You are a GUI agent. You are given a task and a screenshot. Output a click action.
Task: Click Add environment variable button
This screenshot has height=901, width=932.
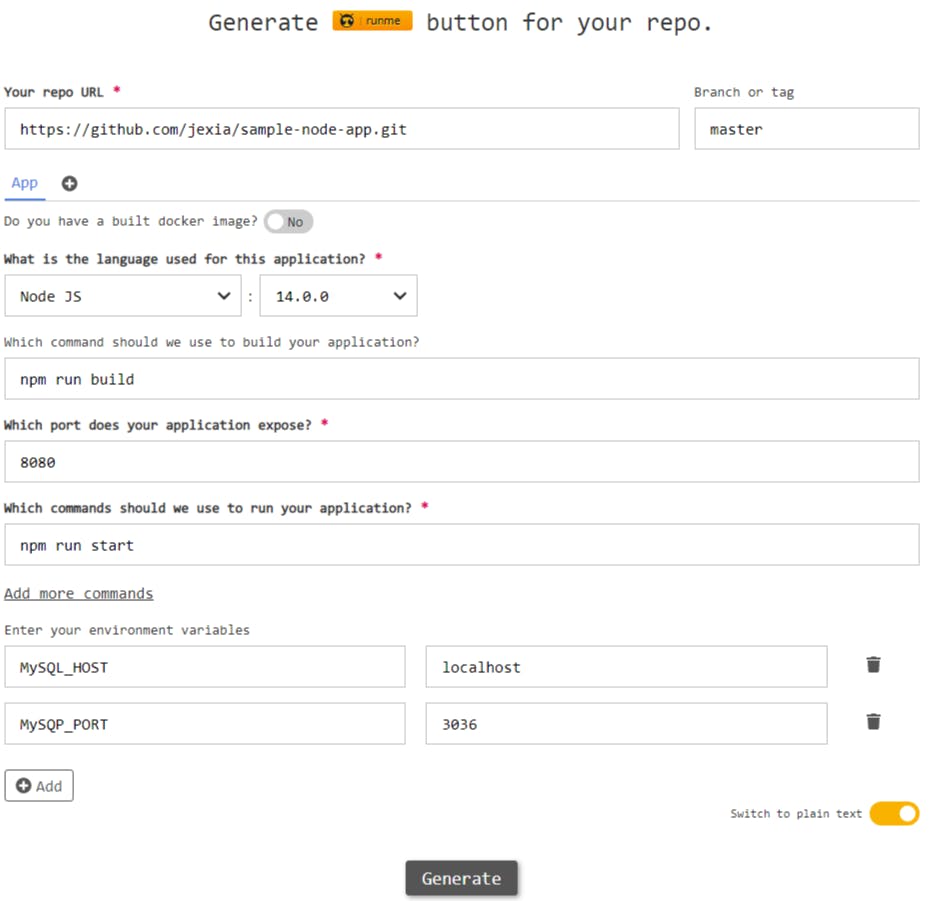[39, 786]
